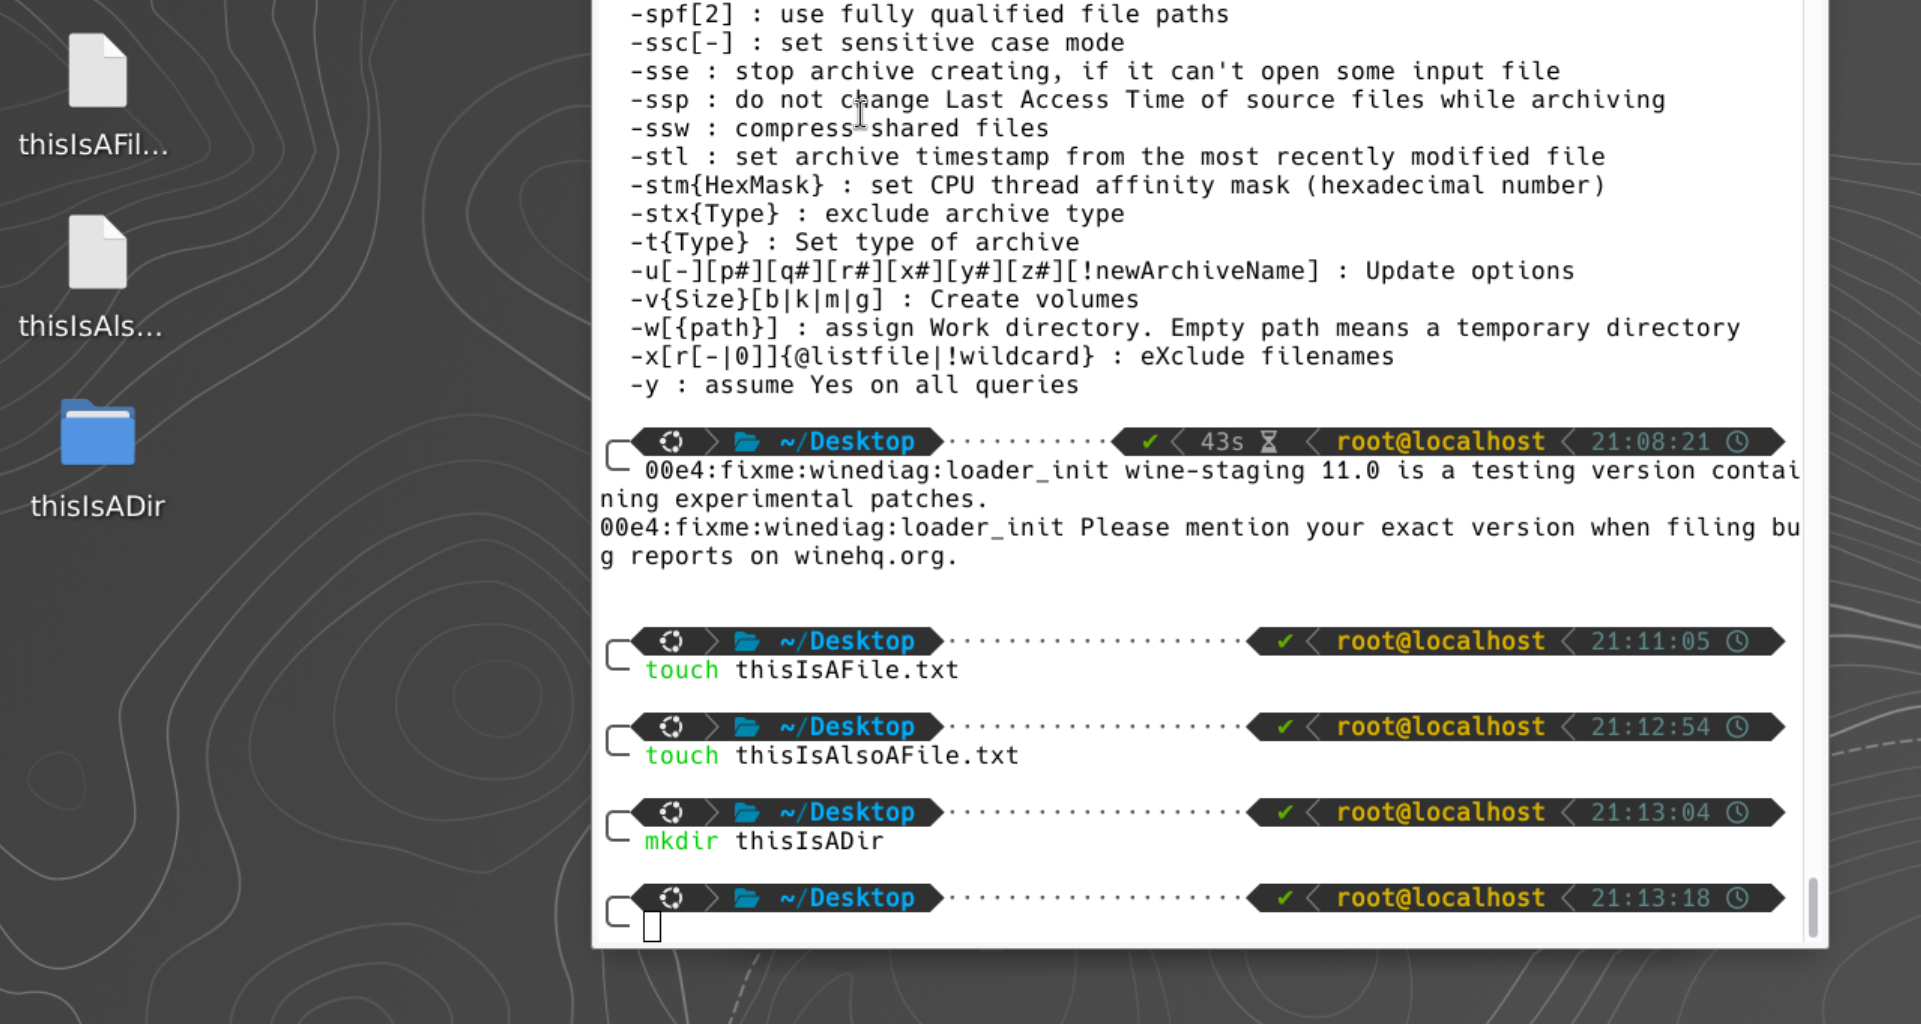
Task: Click the ~/Desktop path in the 21:08:21 prompt
Action: pyautogui.click(x=847, y=442)
